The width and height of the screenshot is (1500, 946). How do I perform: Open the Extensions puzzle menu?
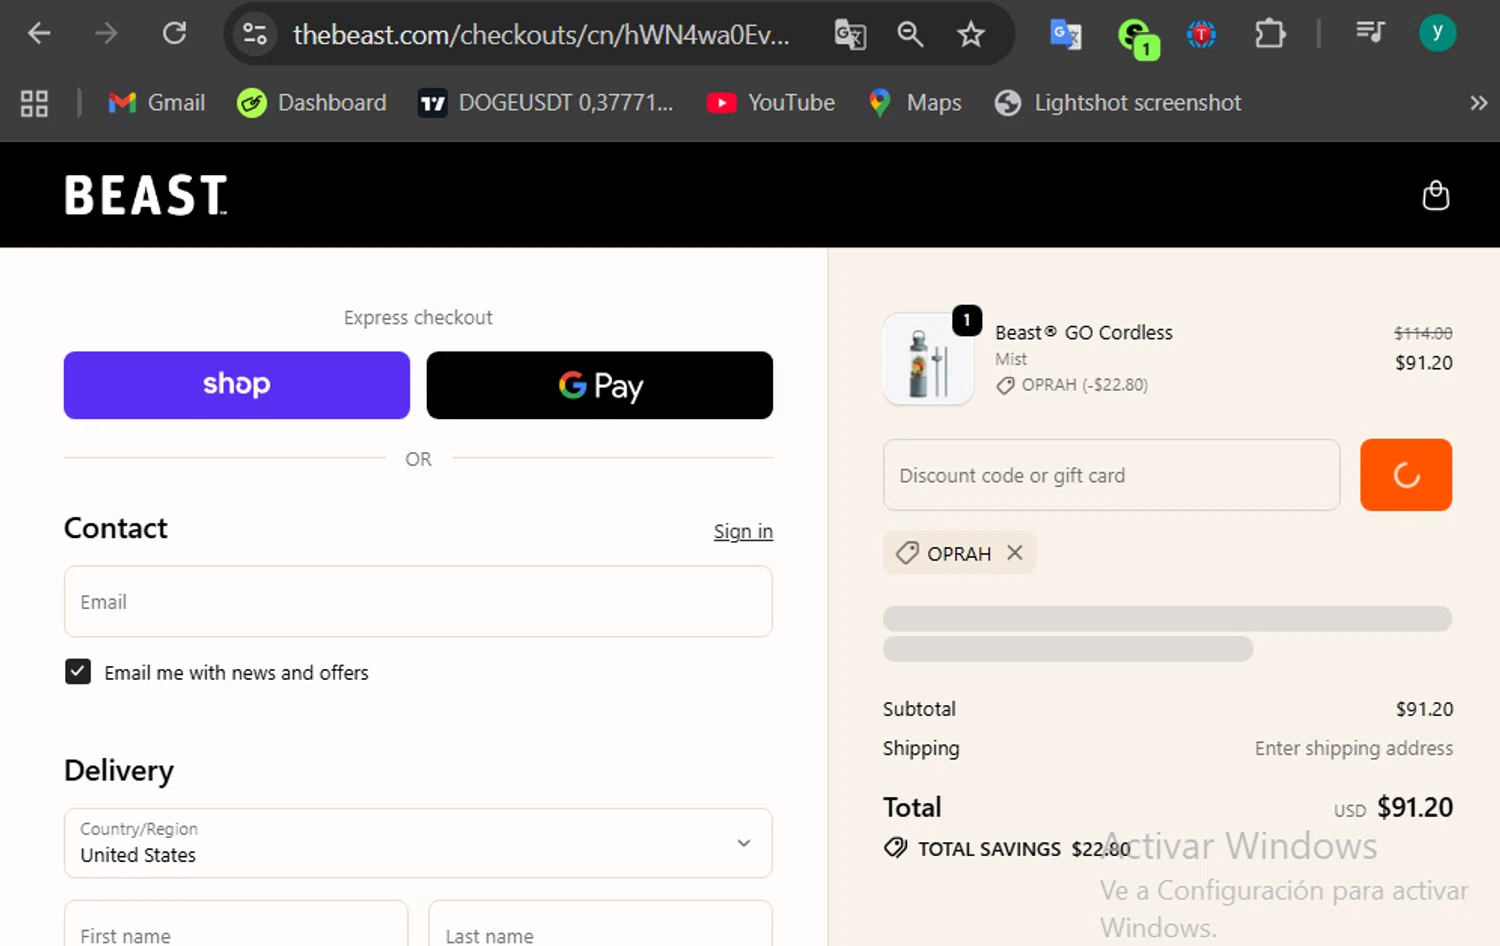(1269, 35)
